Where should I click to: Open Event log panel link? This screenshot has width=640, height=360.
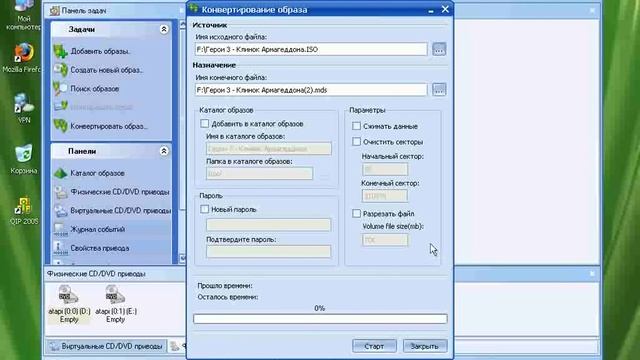click(98, 229)
